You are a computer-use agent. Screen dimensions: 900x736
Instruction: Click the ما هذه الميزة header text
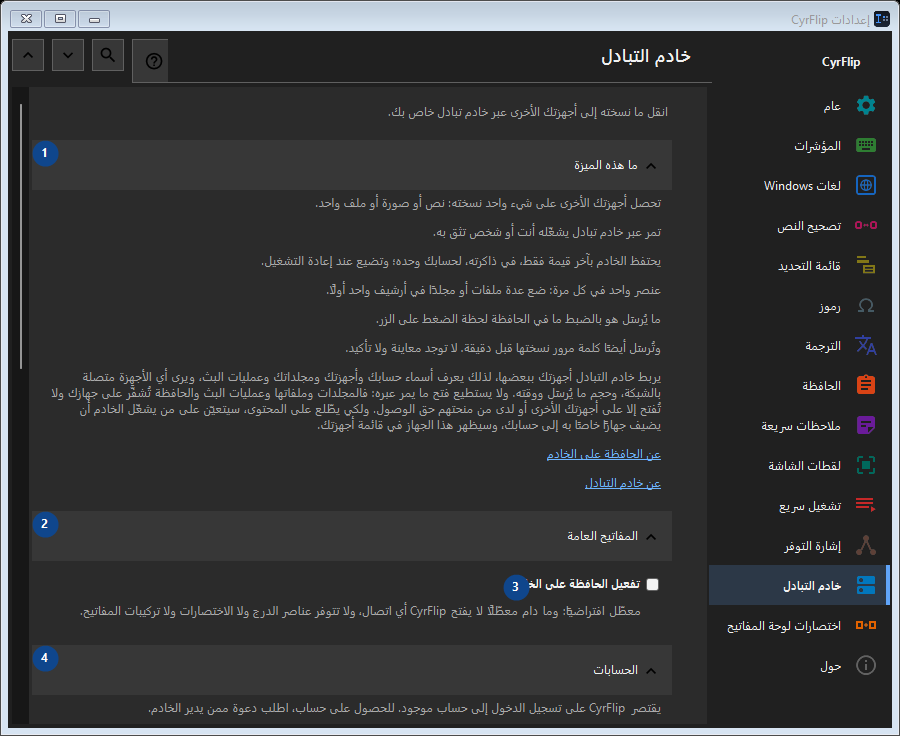point(606,165)
